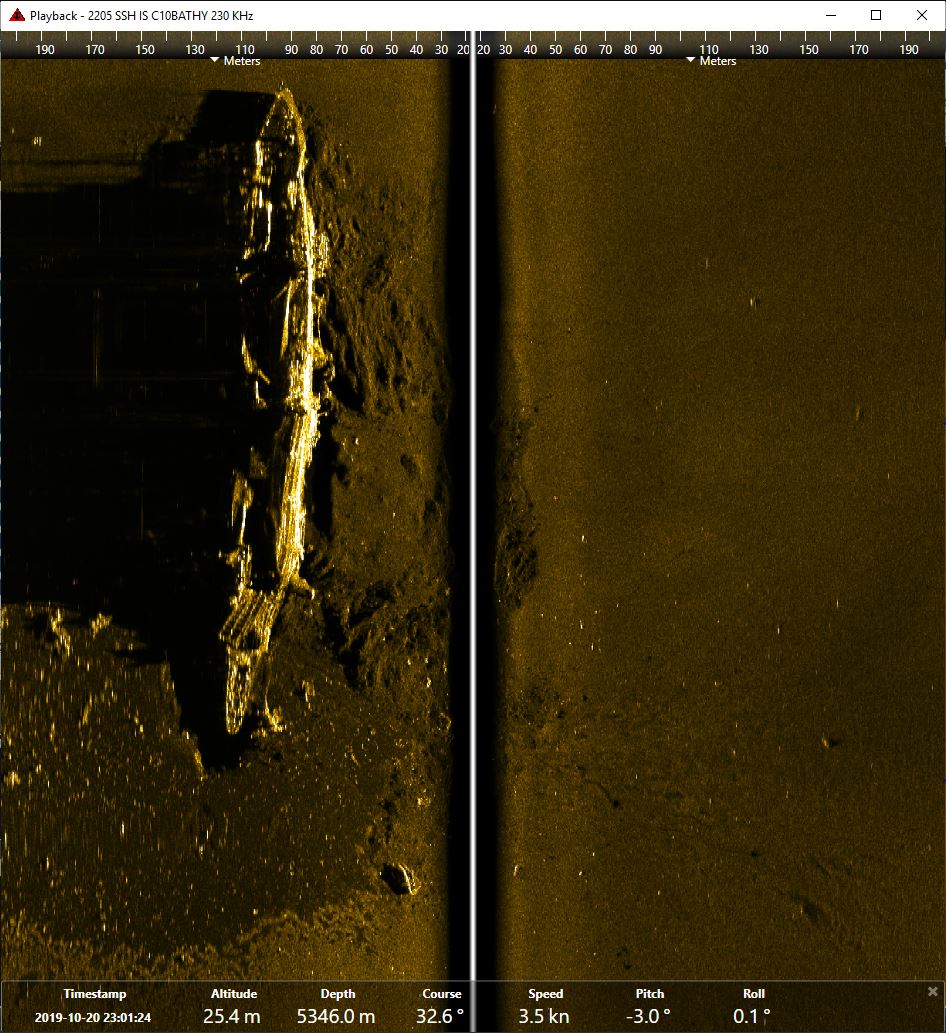Click the Roll reading 0.1°

point(753,1017)
